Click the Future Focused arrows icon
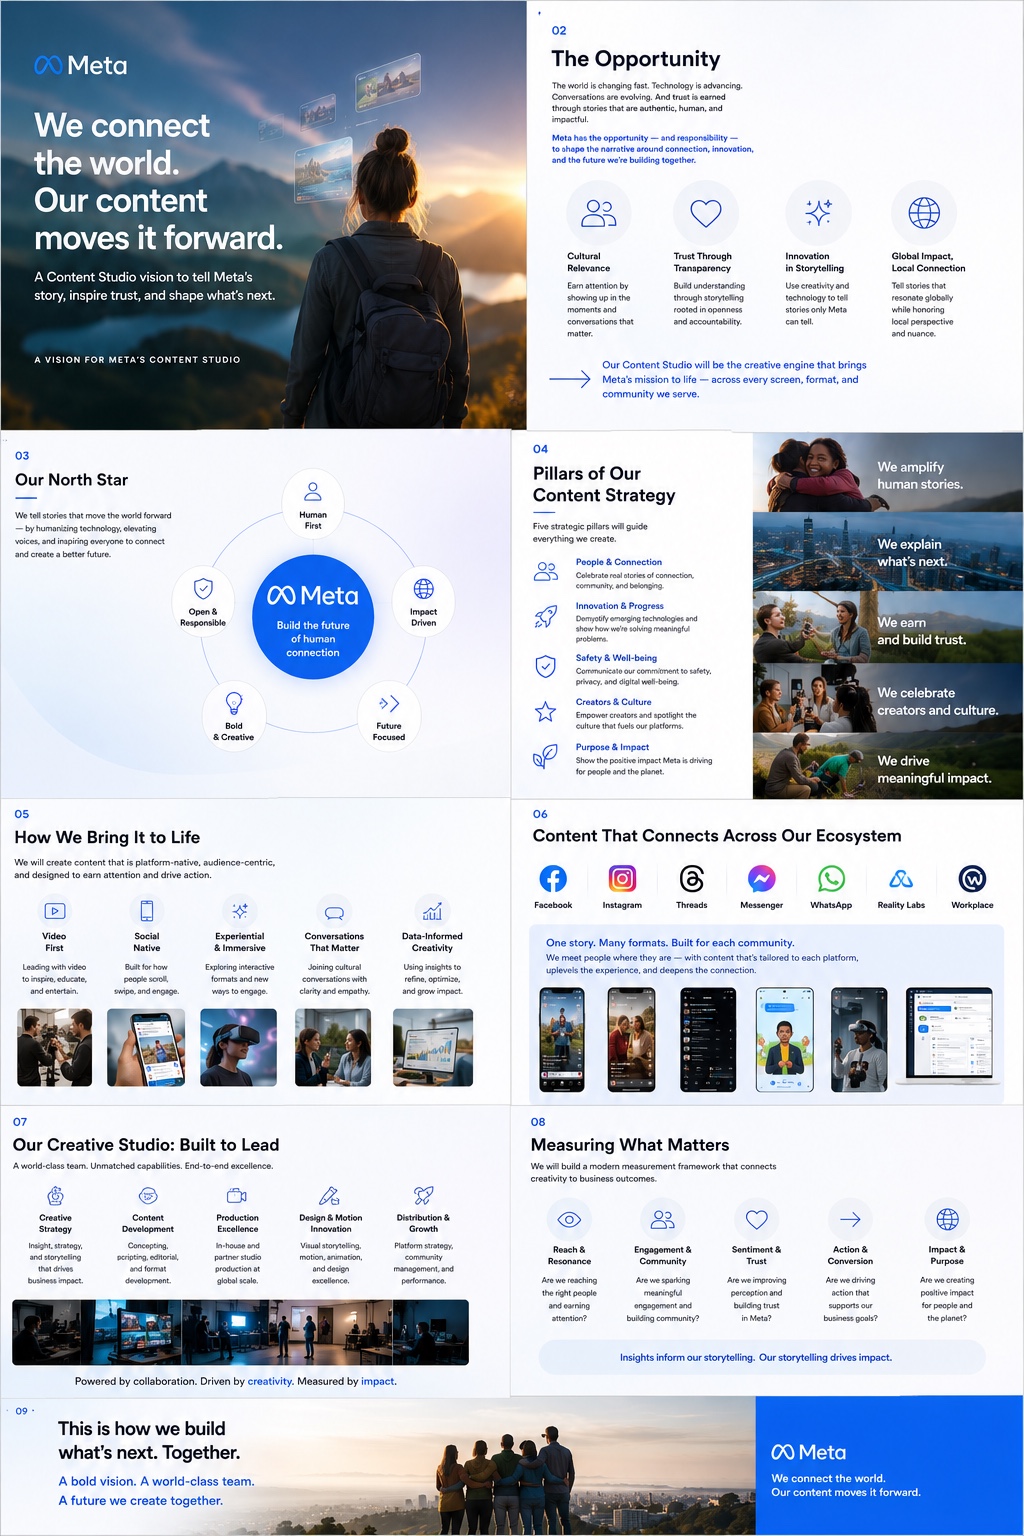 coord(389,703)
